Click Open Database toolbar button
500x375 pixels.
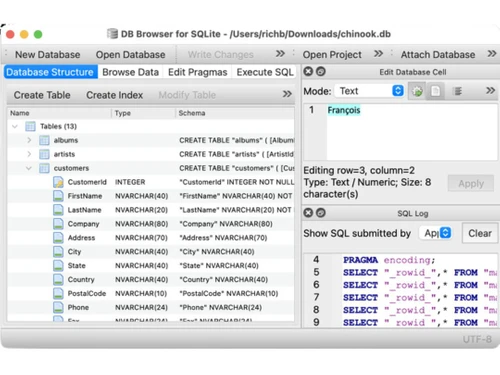[130, 54]
